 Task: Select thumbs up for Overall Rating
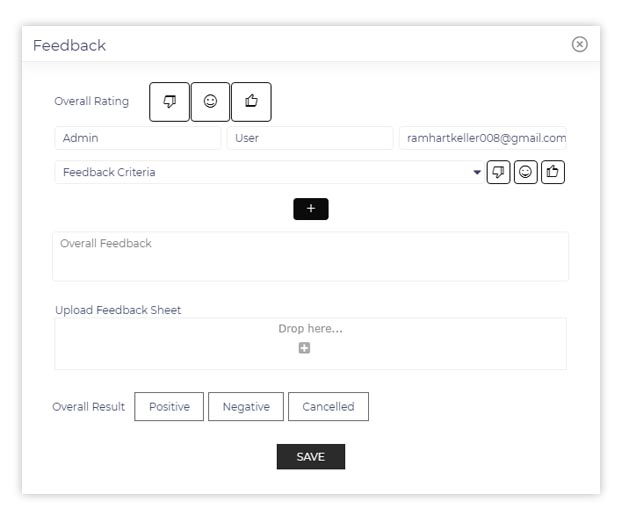tap(251, 102)
